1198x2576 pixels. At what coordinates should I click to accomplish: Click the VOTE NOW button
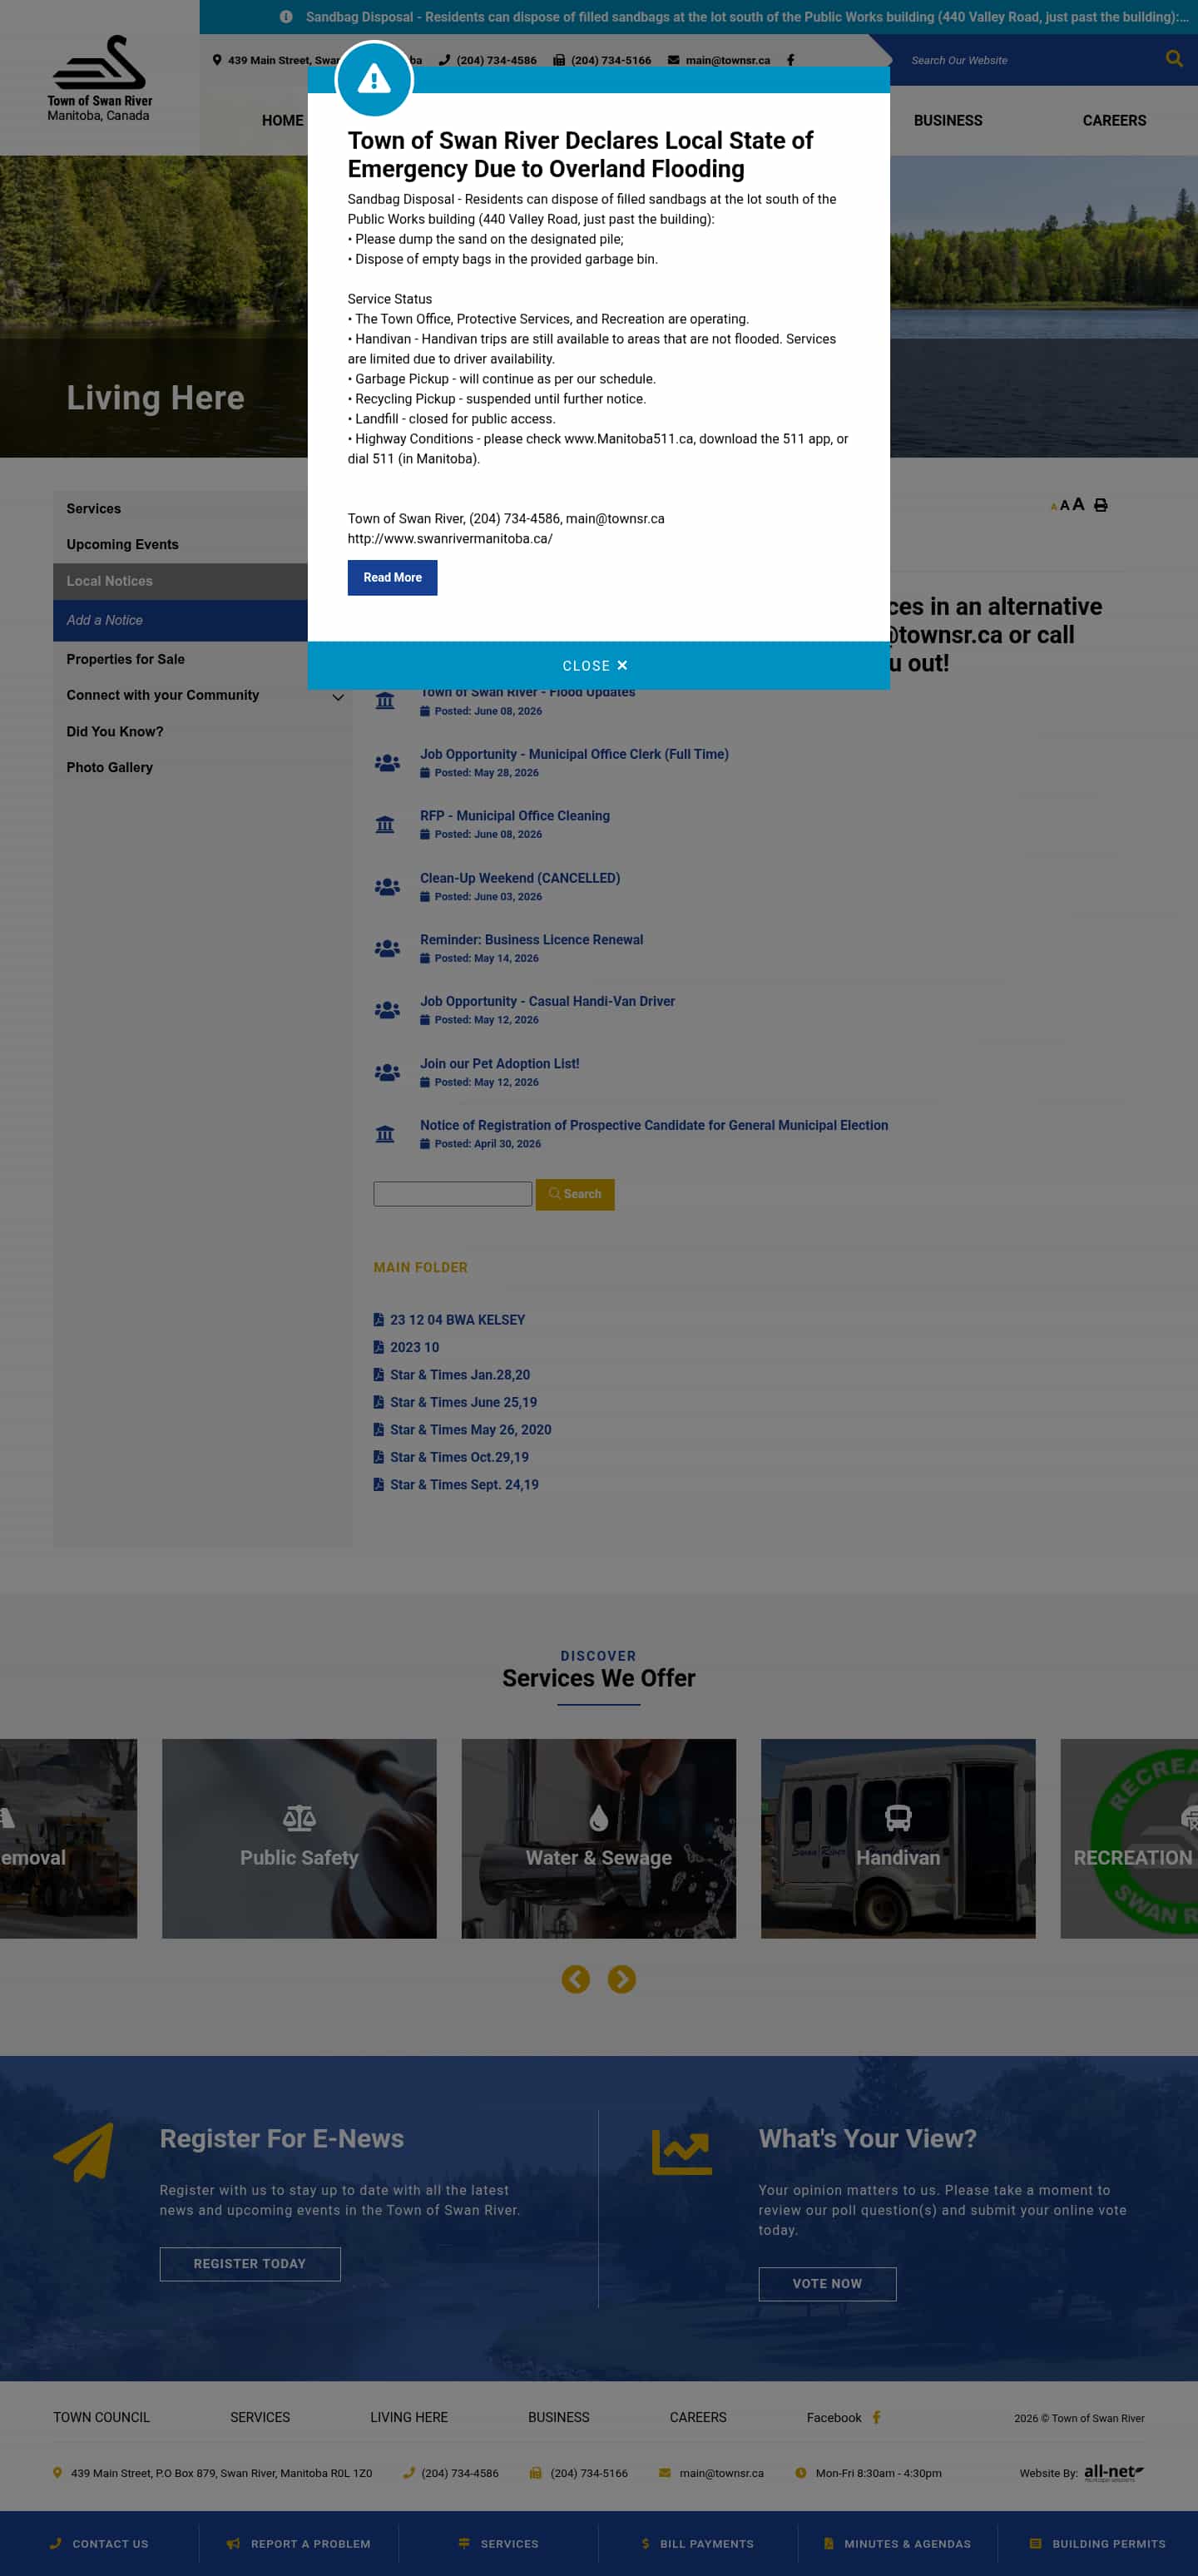click(827, 2284)
